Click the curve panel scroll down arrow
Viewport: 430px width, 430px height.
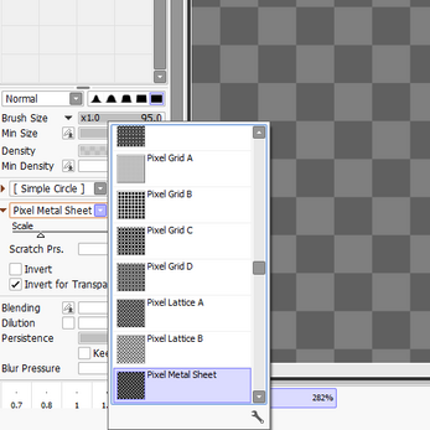160,77
